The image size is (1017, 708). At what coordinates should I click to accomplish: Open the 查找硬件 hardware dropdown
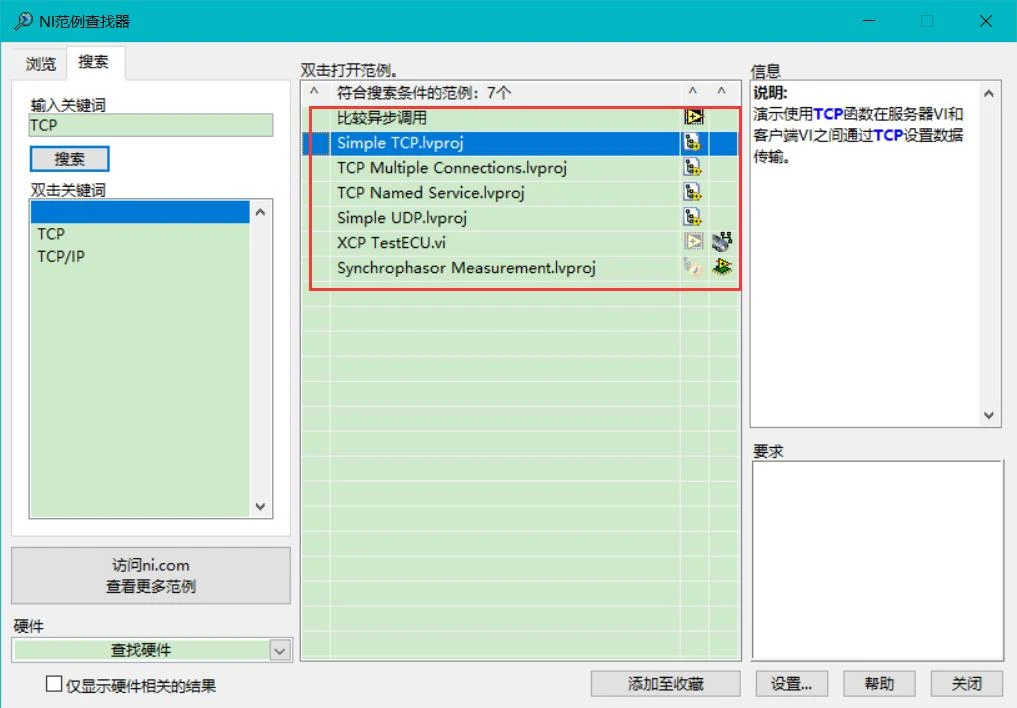click(280, 650)
